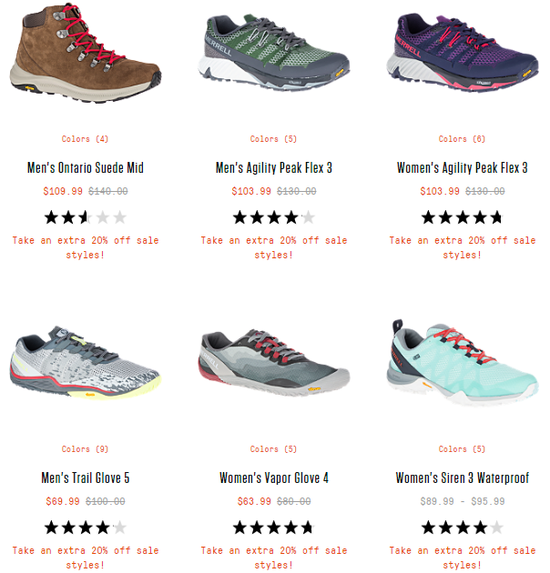Click Men's Trail Glove 5 title link
The image size is (550, 573).
(x=85, y=478)
